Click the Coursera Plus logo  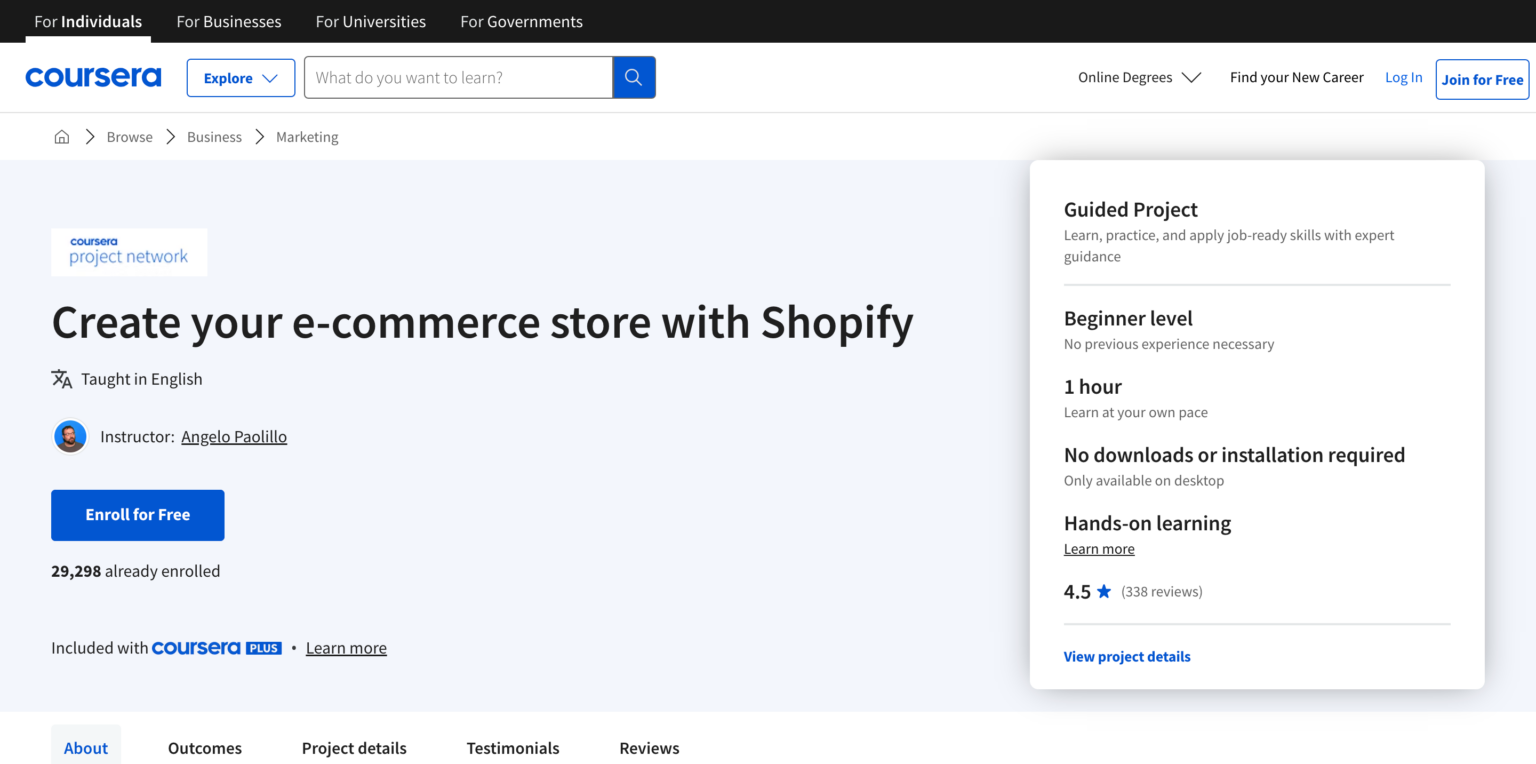pyautogui.click(x=217, y=647)
